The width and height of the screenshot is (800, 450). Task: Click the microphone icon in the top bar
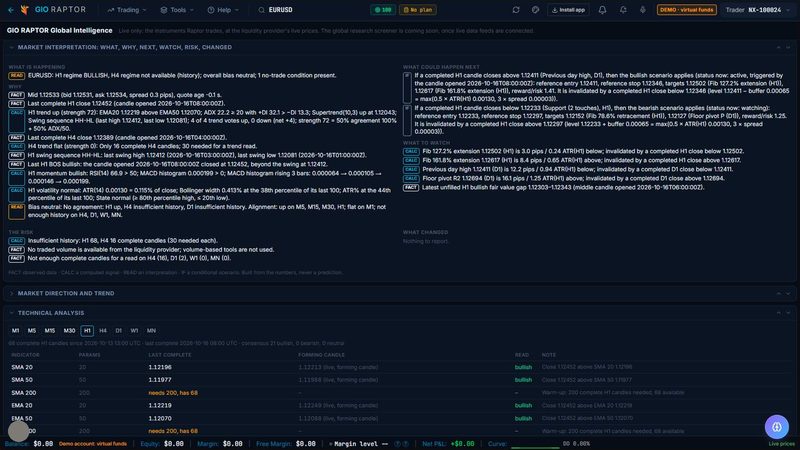click(642, 10)
